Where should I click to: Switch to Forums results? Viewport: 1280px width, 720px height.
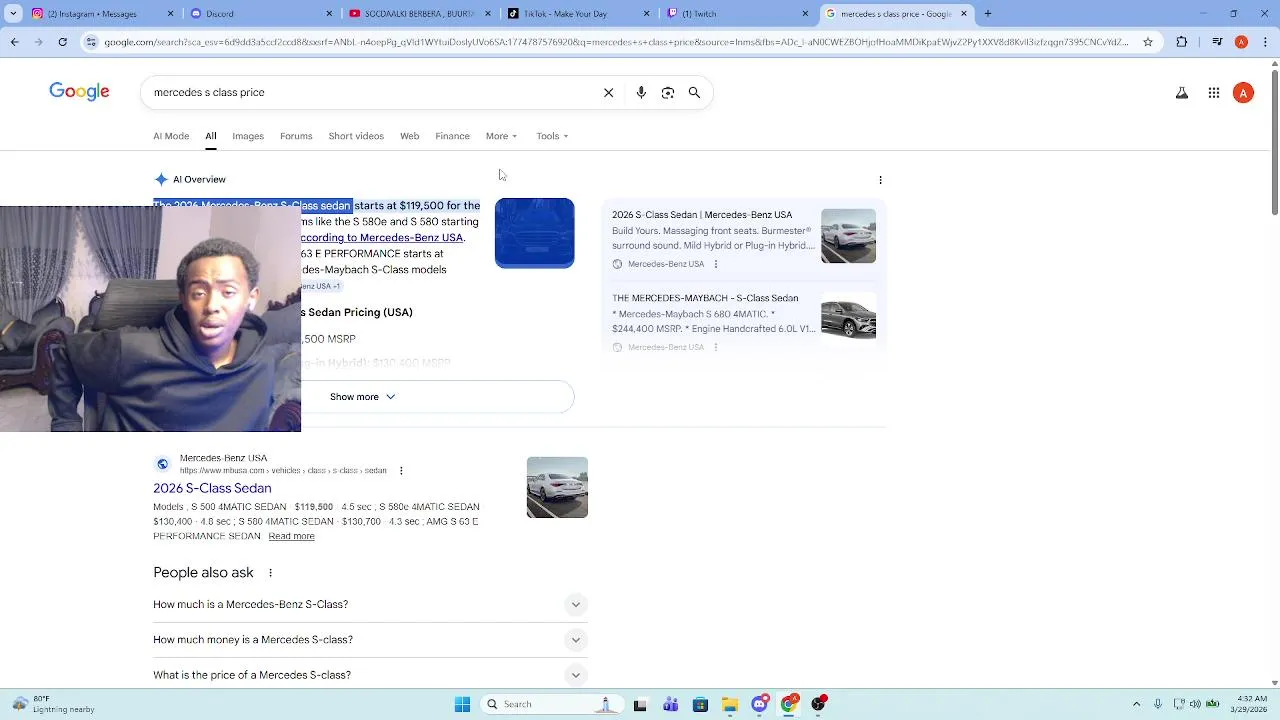click(296, 136)
